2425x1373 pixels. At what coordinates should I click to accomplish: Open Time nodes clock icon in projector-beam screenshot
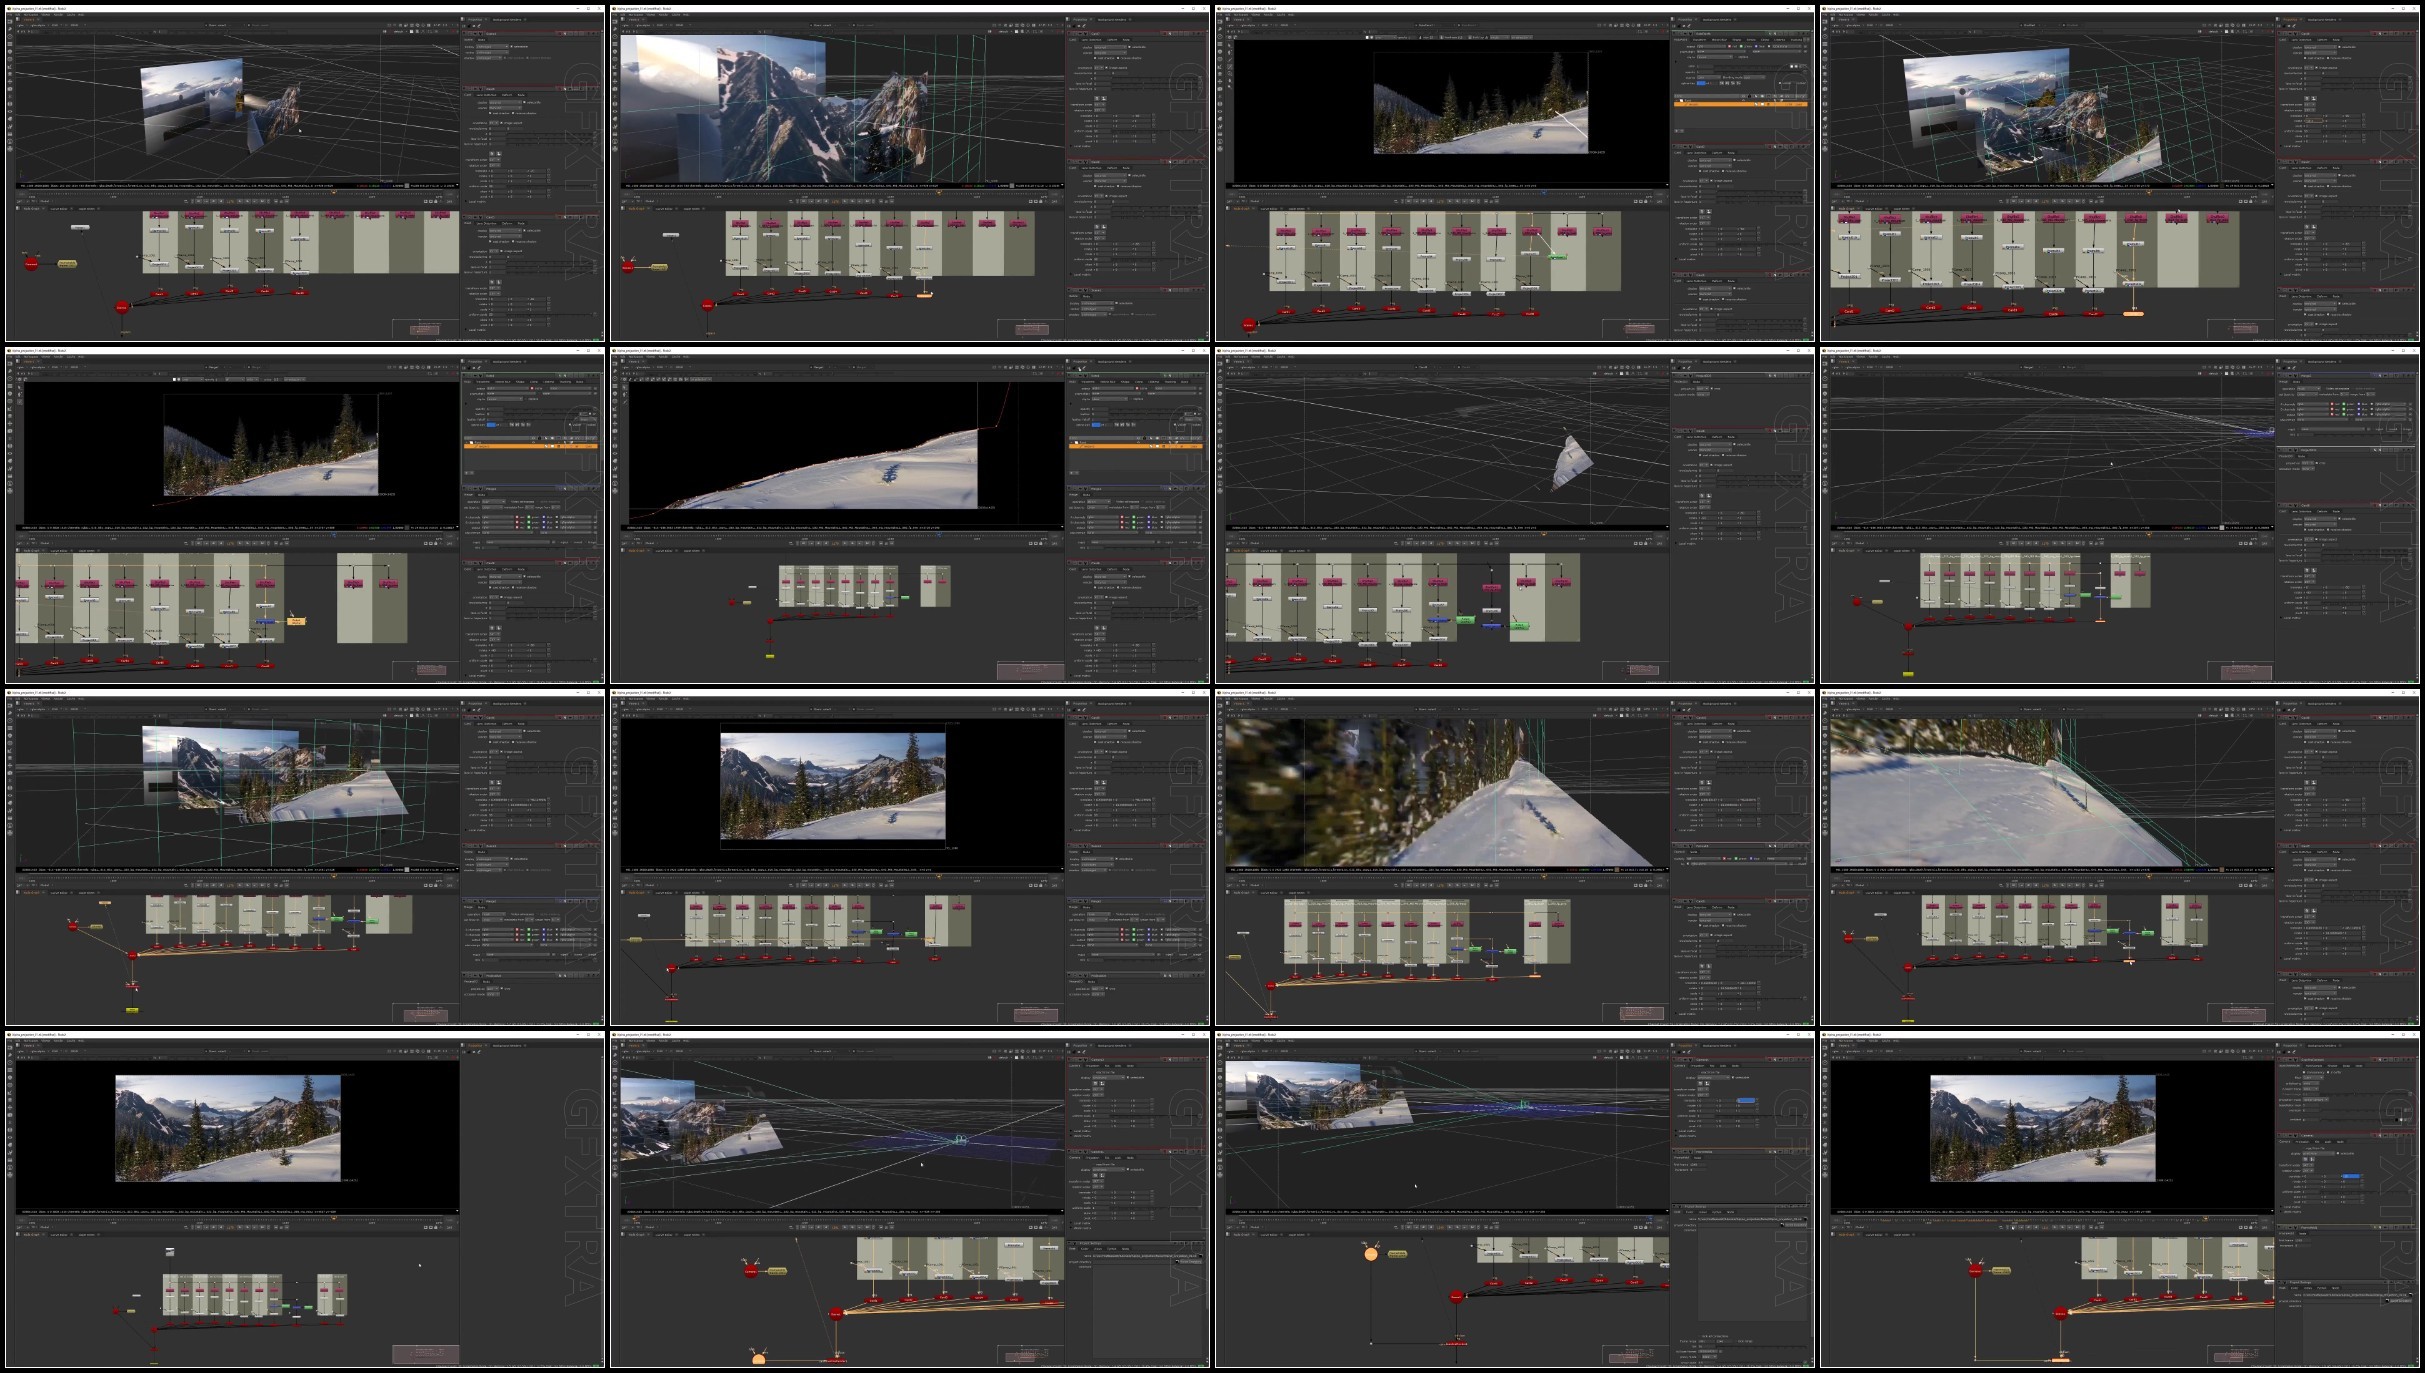615,1062
